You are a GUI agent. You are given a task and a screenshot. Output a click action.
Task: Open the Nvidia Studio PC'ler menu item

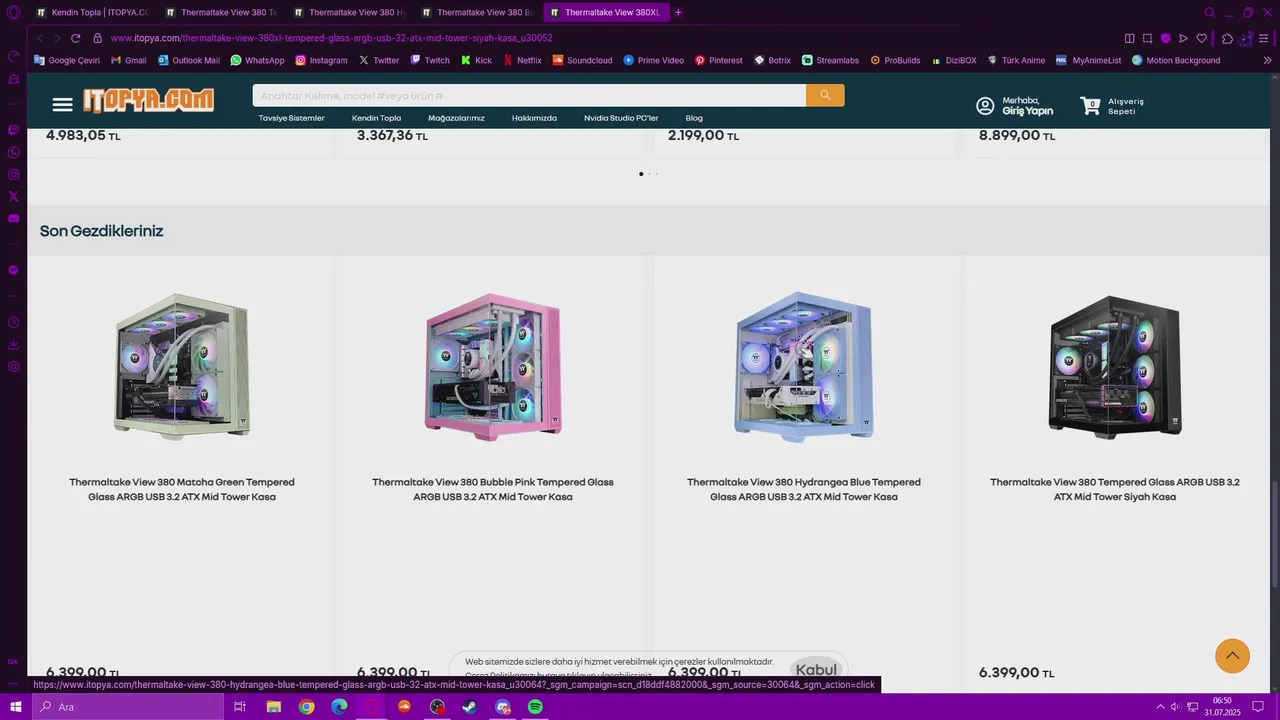tap(621, 118)
